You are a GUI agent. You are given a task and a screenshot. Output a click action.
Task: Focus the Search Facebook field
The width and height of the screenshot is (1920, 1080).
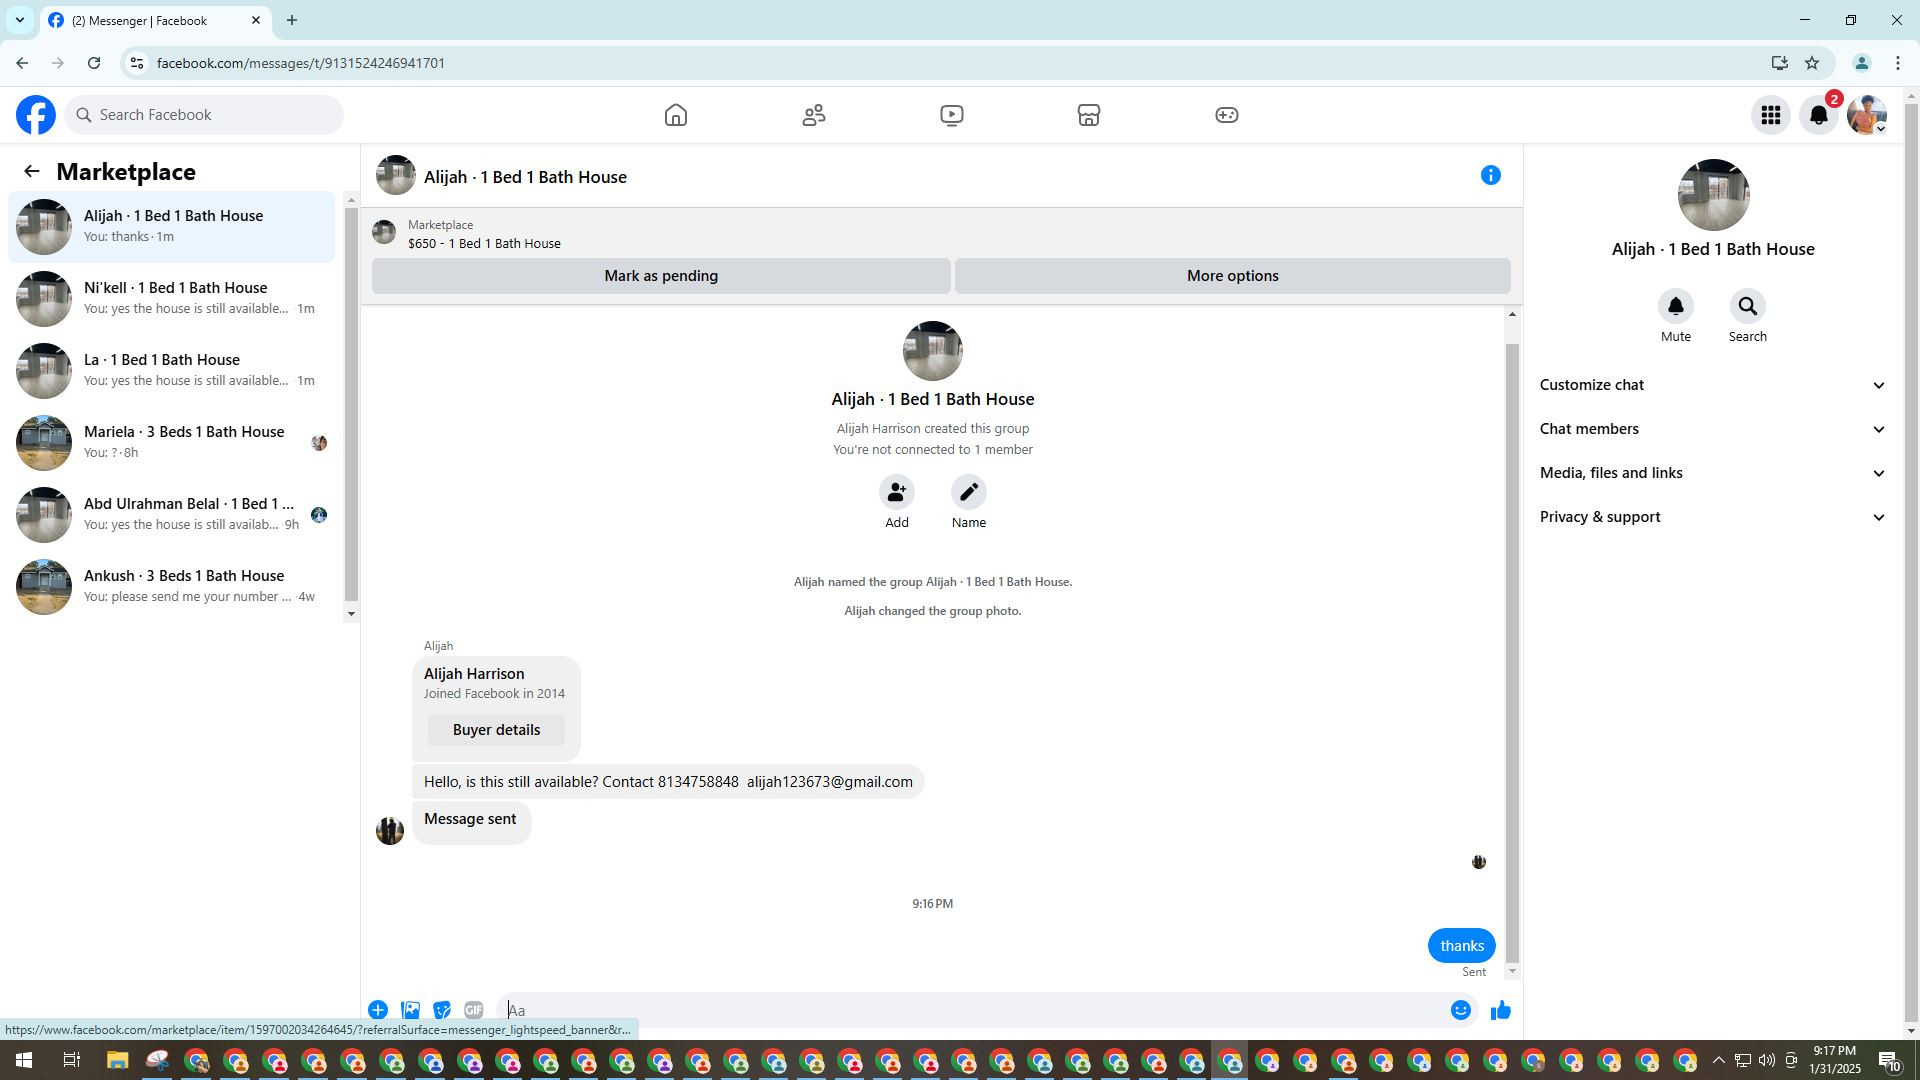pyautogui.click(x=204, y=115)
